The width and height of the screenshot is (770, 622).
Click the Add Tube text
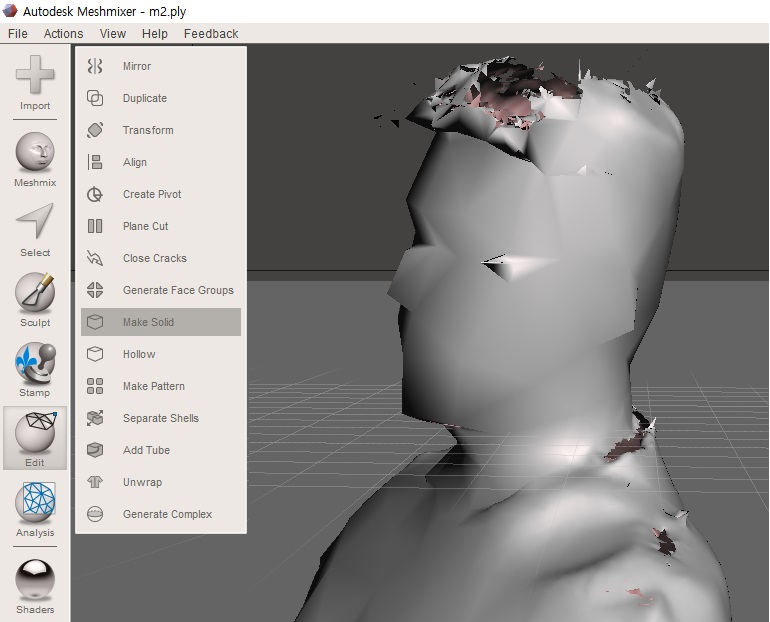point(146,450)
